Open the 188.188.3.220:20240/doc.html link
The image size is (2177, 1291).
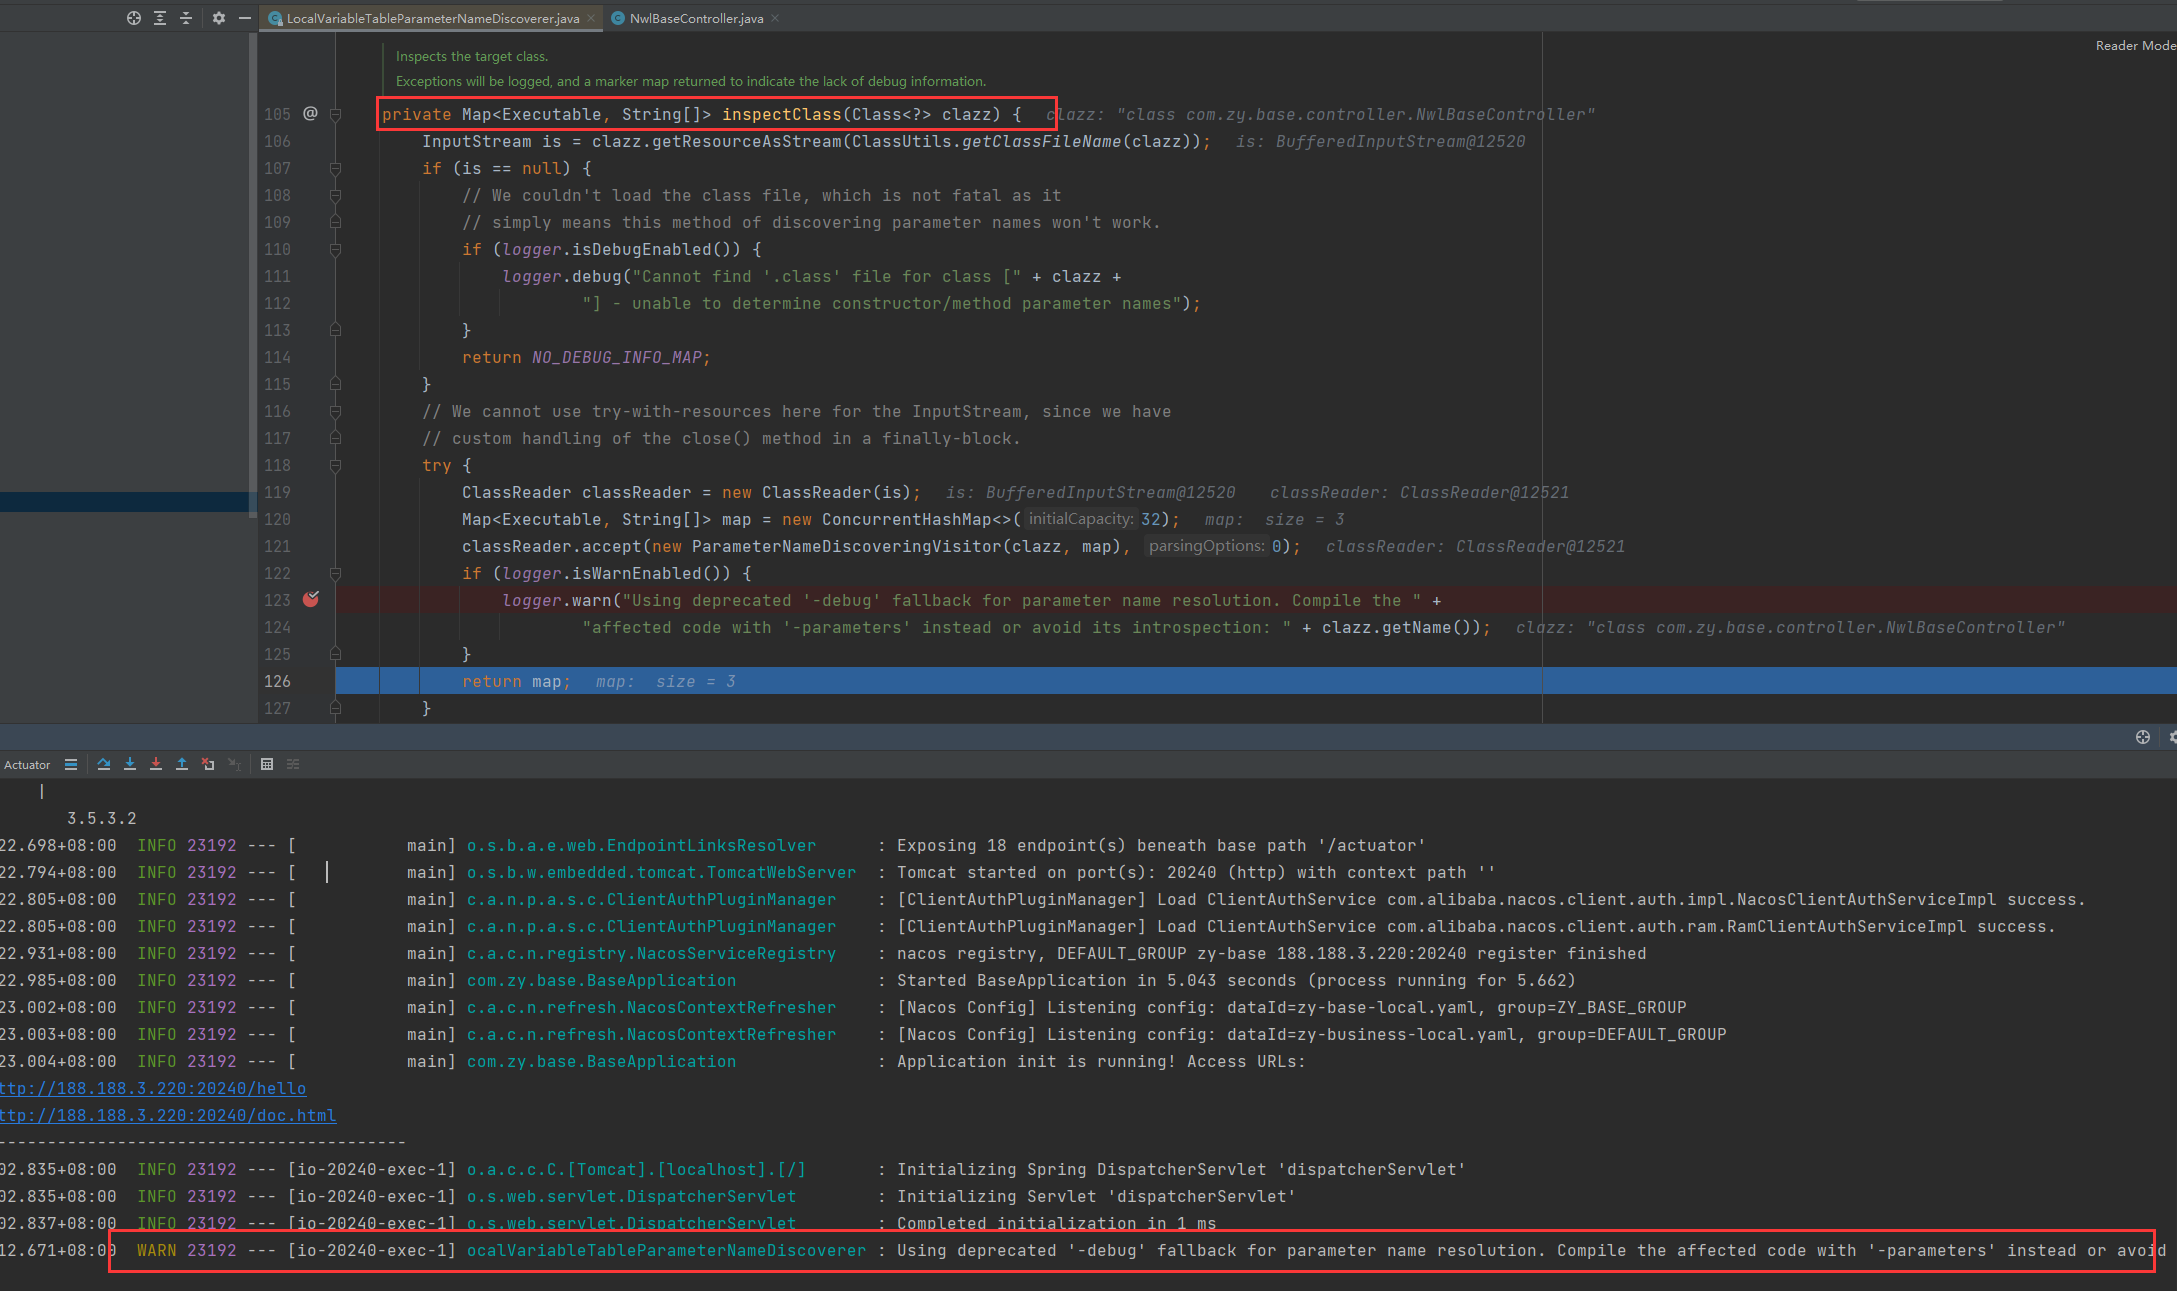coord(168,1115)
